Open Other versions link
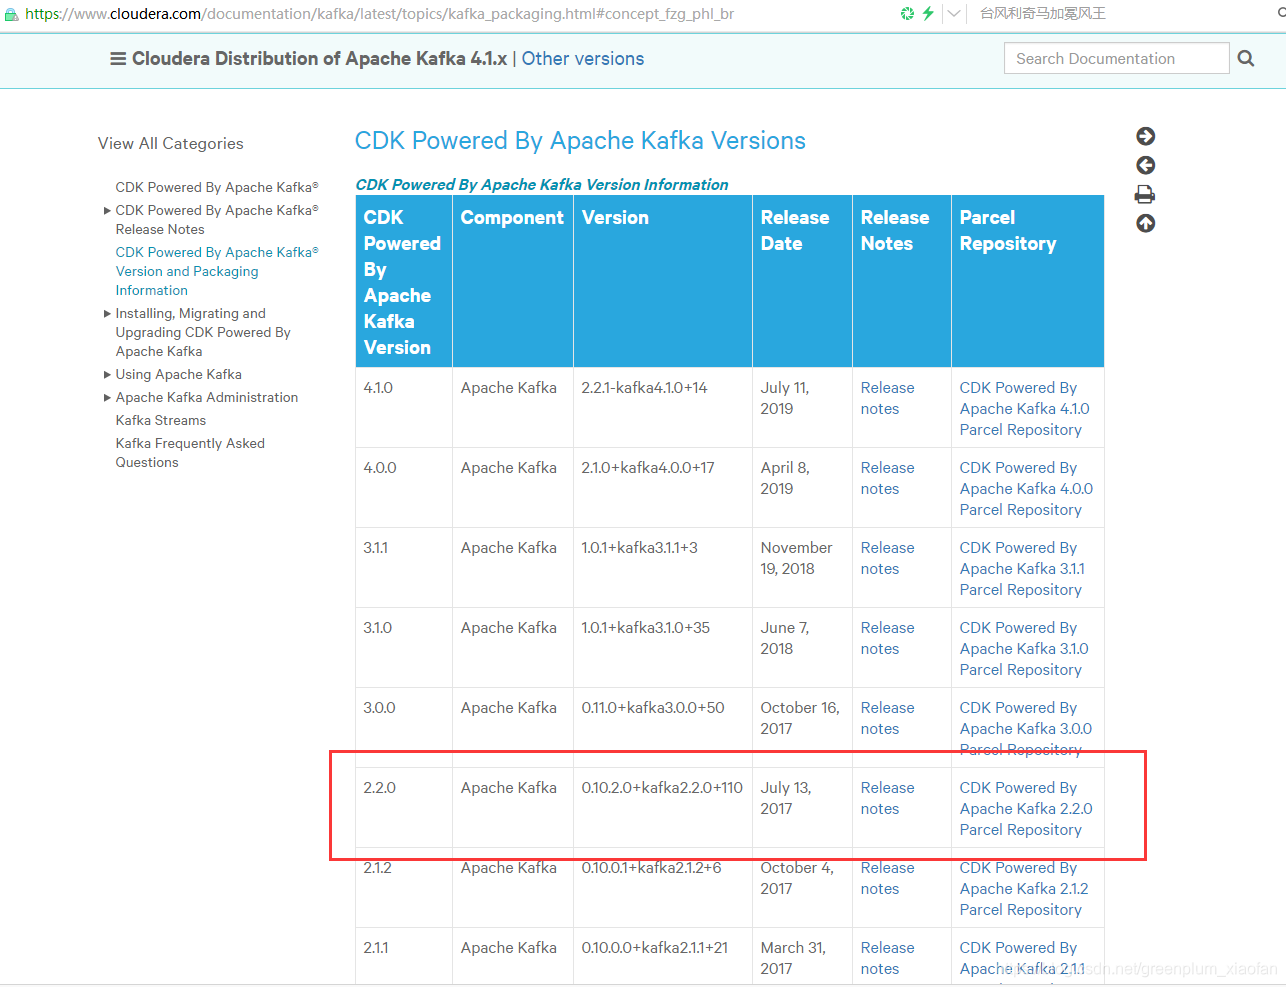Screen dimensions: 1286x987 click(x=583, y=59)
